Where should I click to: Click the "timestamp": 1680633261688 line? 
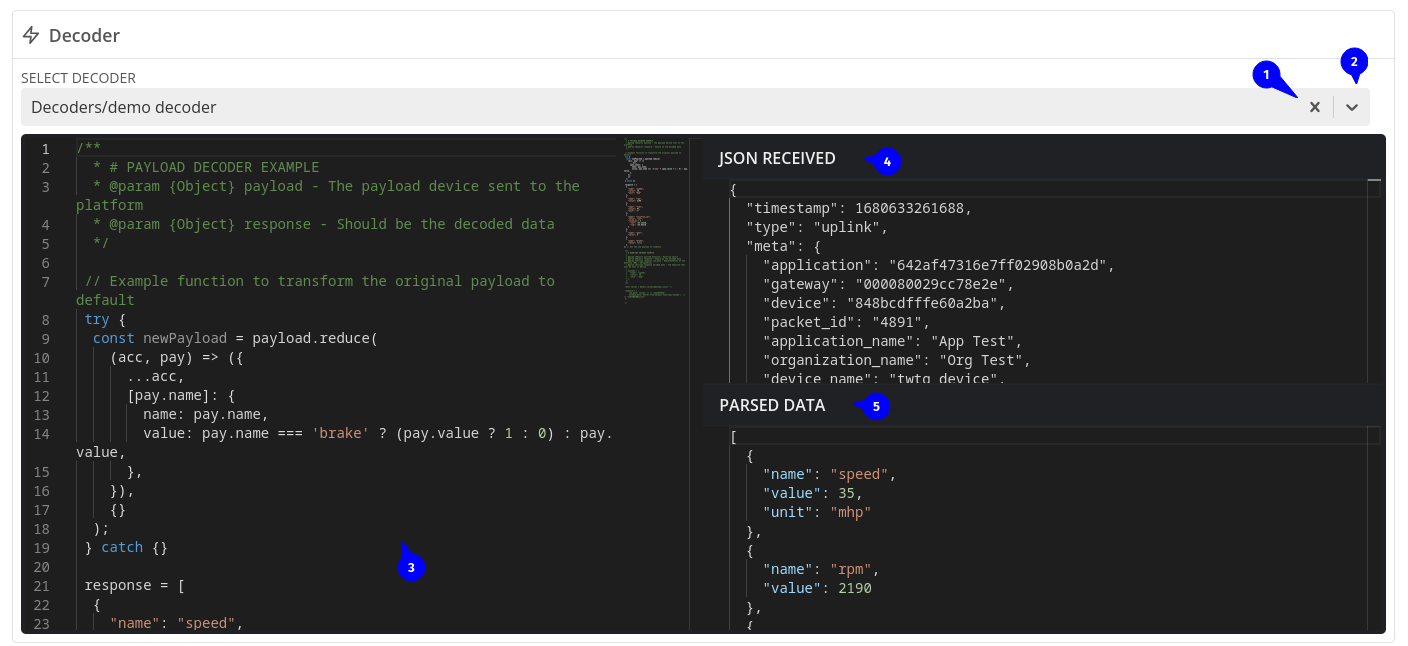tap(859, 208)
